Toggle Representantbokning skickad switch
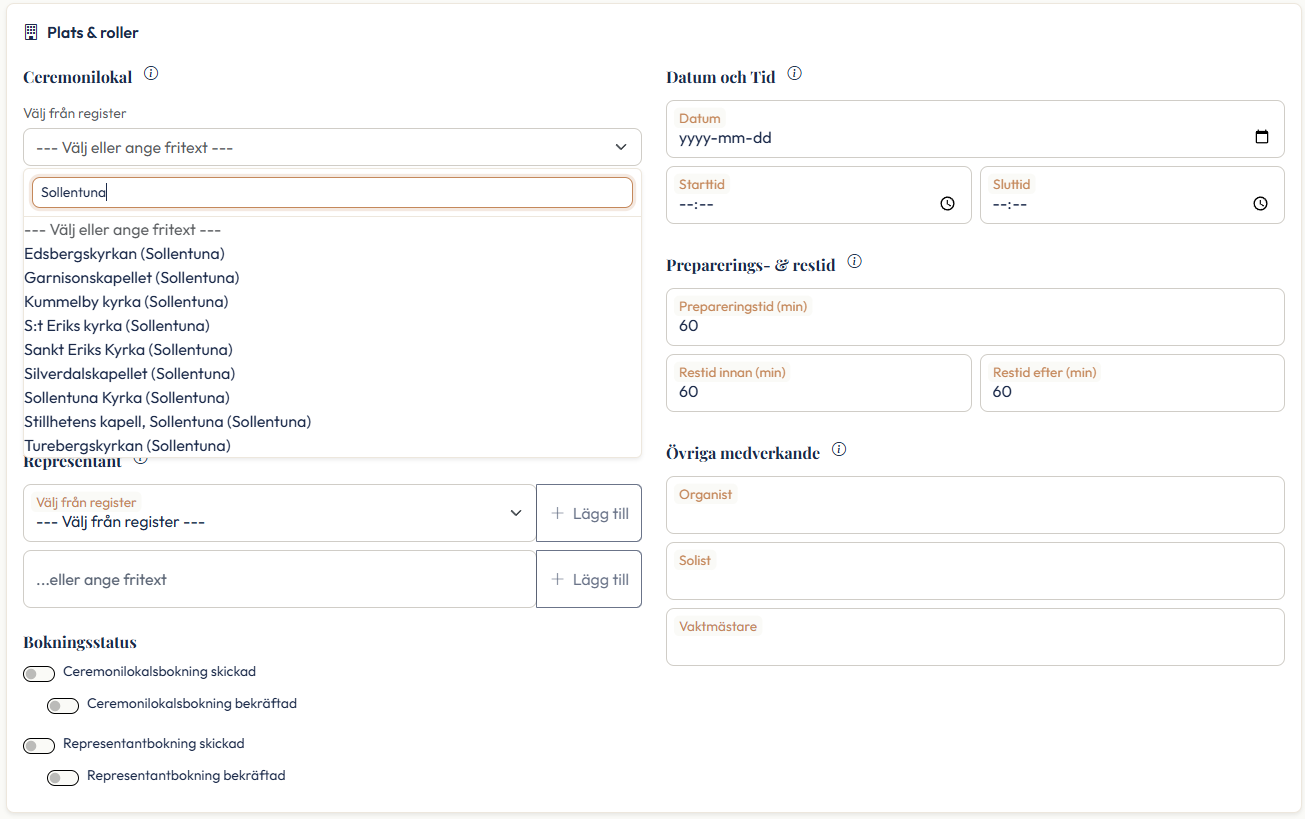Image resolution: width=1305 pixels, height=819 pixels. tap(39, 746)
